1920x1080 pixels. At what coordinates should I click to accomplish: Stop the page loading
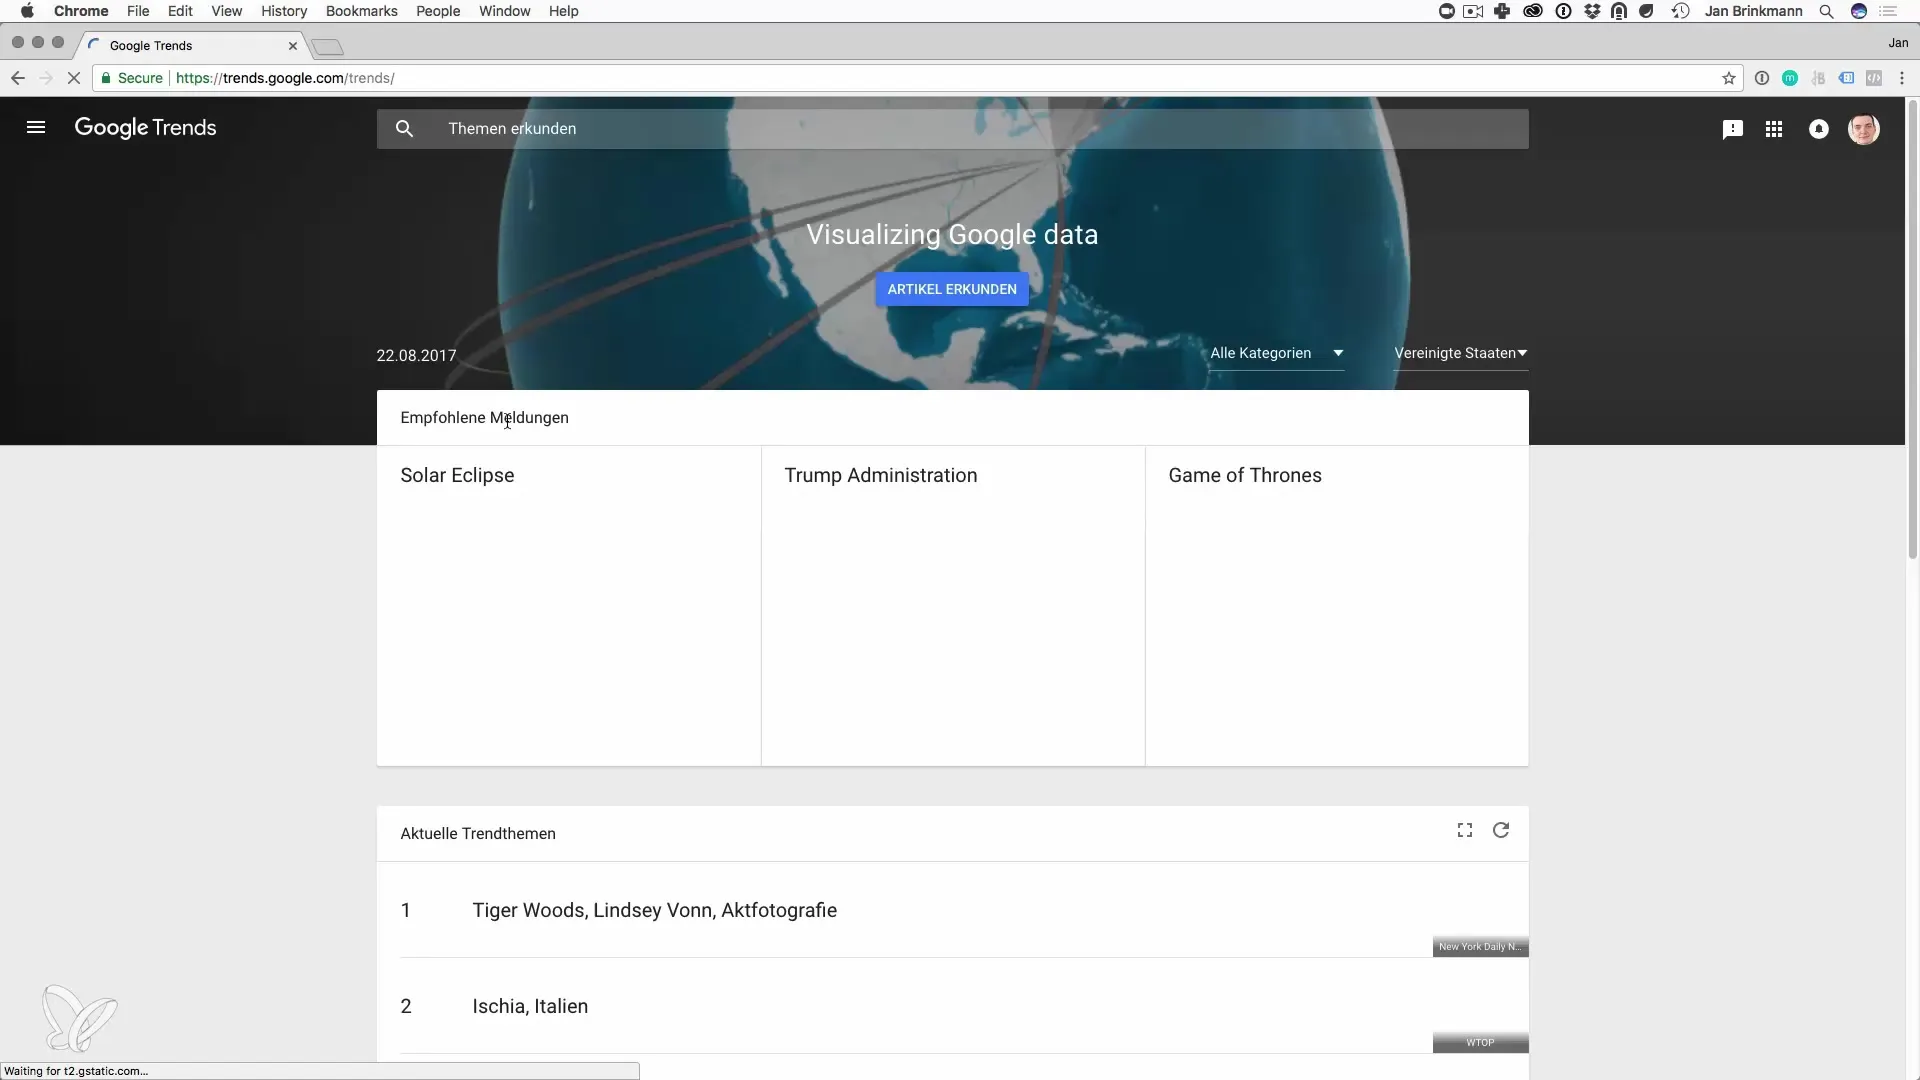(74, 78)
